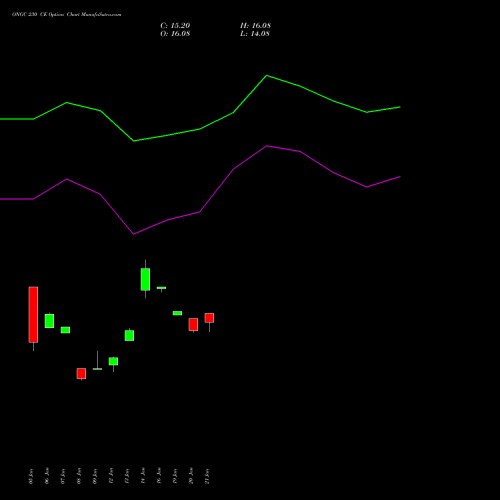Select the low value L: 14.08
This screenshot has height=500, width=500.
point(255,34)
